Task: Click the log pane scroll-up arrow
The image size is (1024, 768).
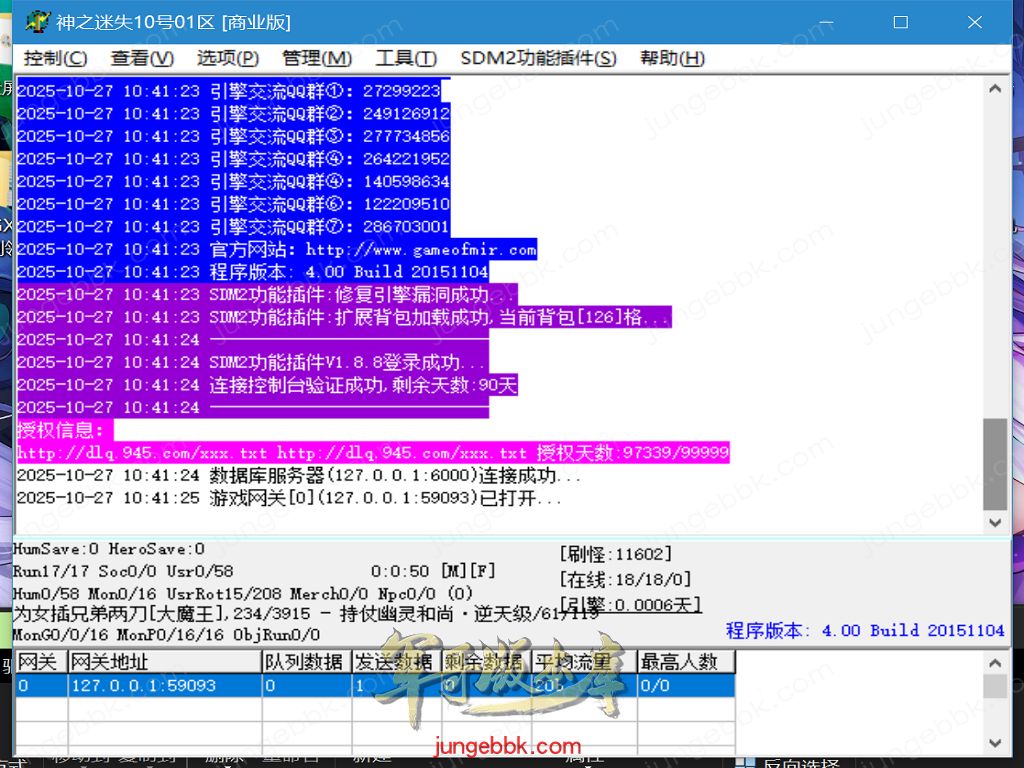Action: point(995,88)
